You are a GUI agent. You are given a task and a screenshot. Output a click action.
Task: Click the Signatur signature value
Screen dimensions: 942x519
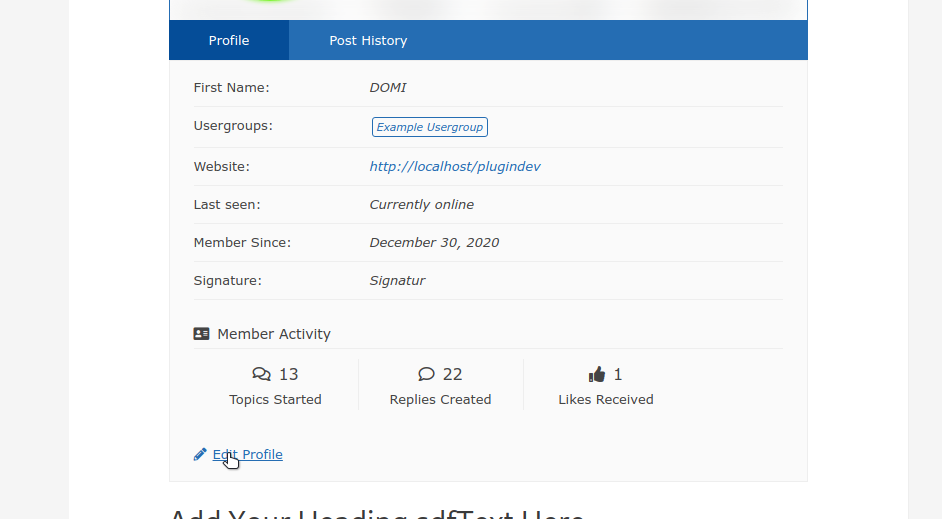click(x=397, y=280)
